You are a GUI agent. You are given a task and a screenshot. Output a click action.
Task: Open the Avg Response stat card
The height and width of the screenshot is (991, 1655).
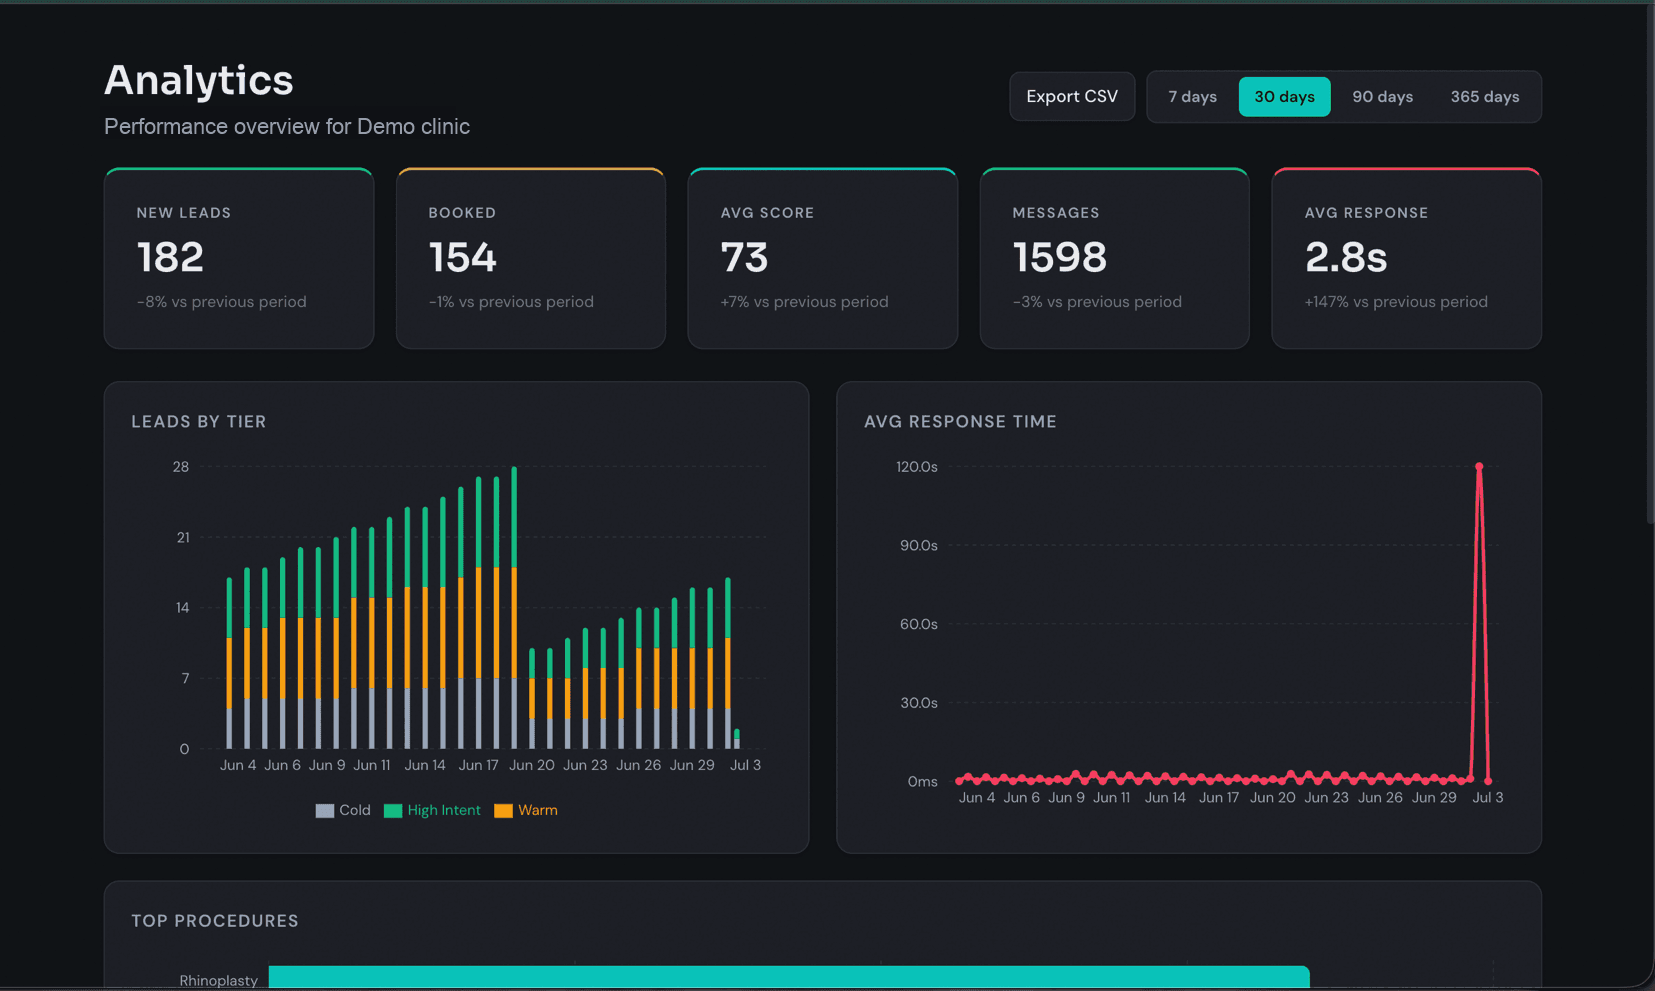pyautogui.click(x=1407, y=259)
